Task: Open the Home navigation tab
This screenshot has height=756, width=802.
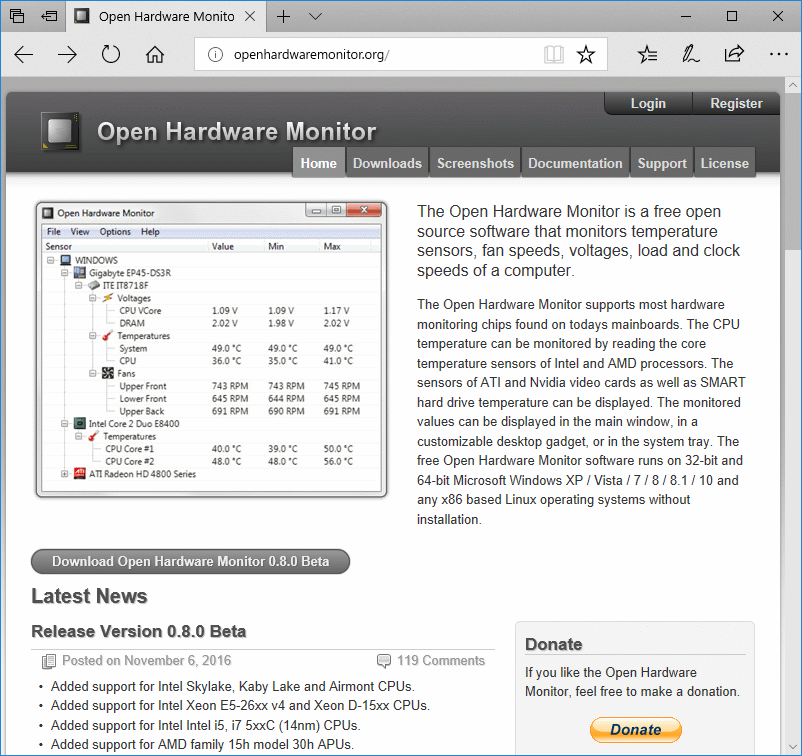Action: point(319,163)
